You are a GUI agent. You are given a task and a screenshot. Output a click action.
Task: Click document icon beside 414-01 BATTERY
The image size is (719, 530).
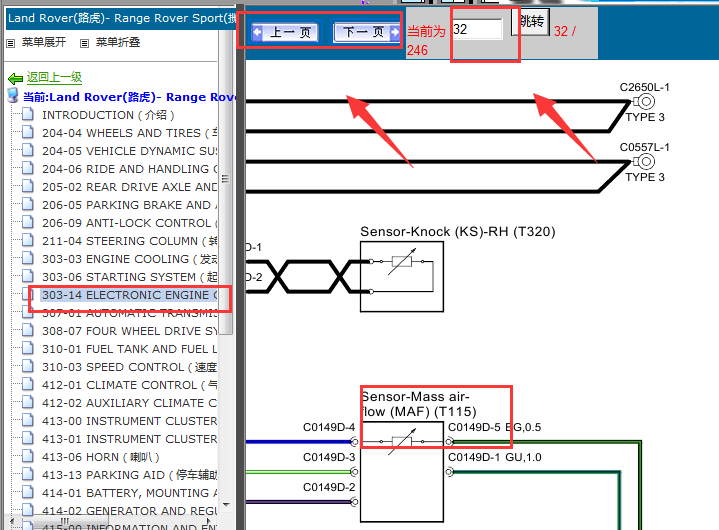coord(28,491)
